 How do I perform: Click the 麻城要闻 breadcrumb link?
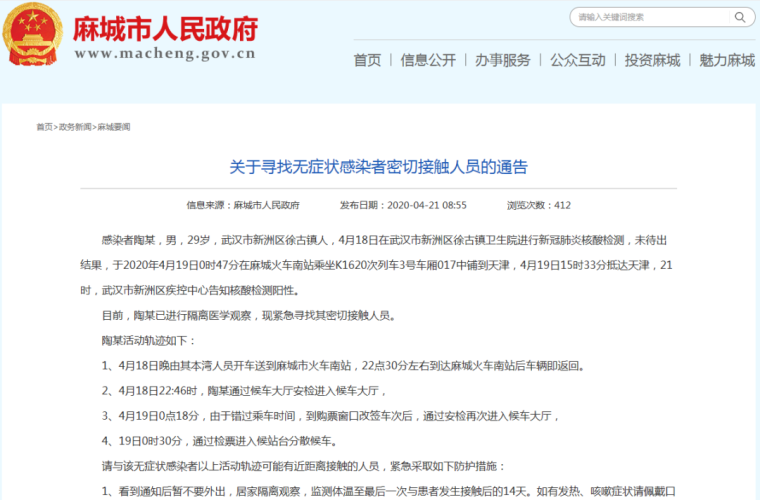click(114, 127)
